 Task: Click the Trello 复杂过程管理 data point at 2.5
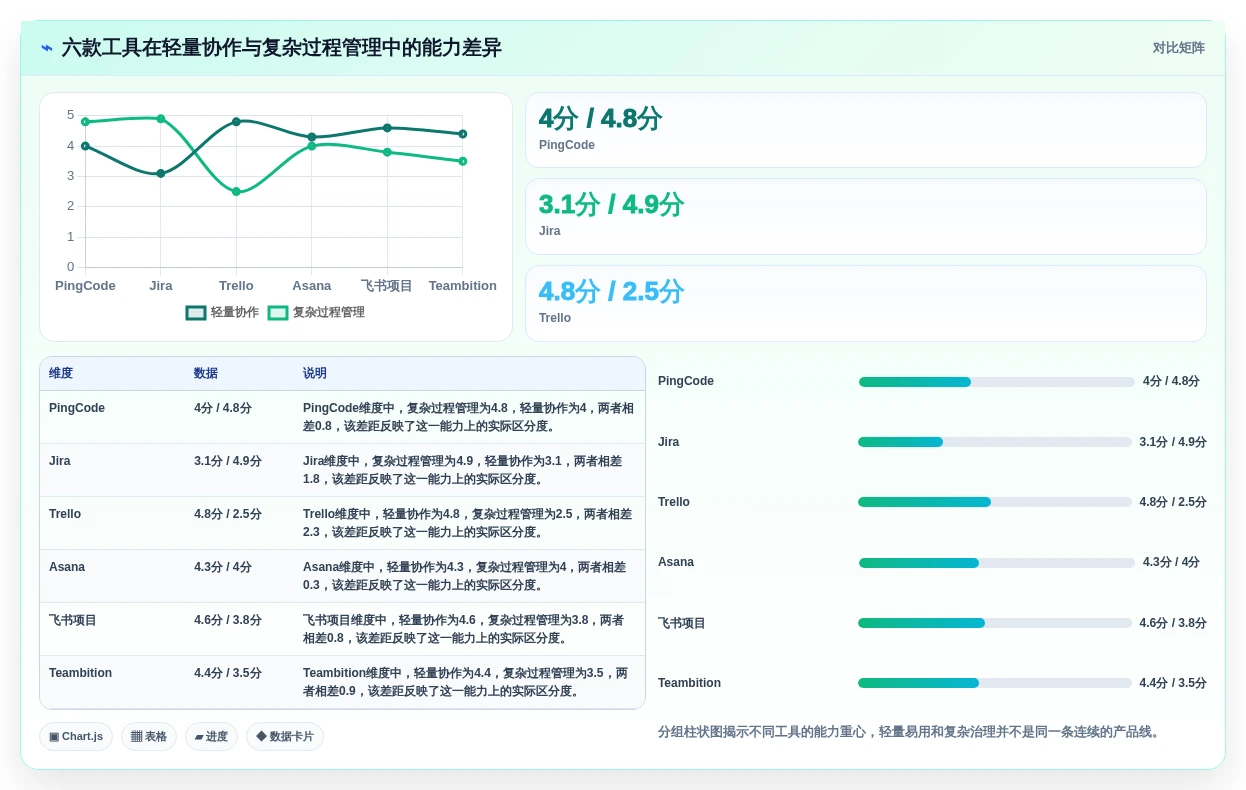tap(236, 192)
